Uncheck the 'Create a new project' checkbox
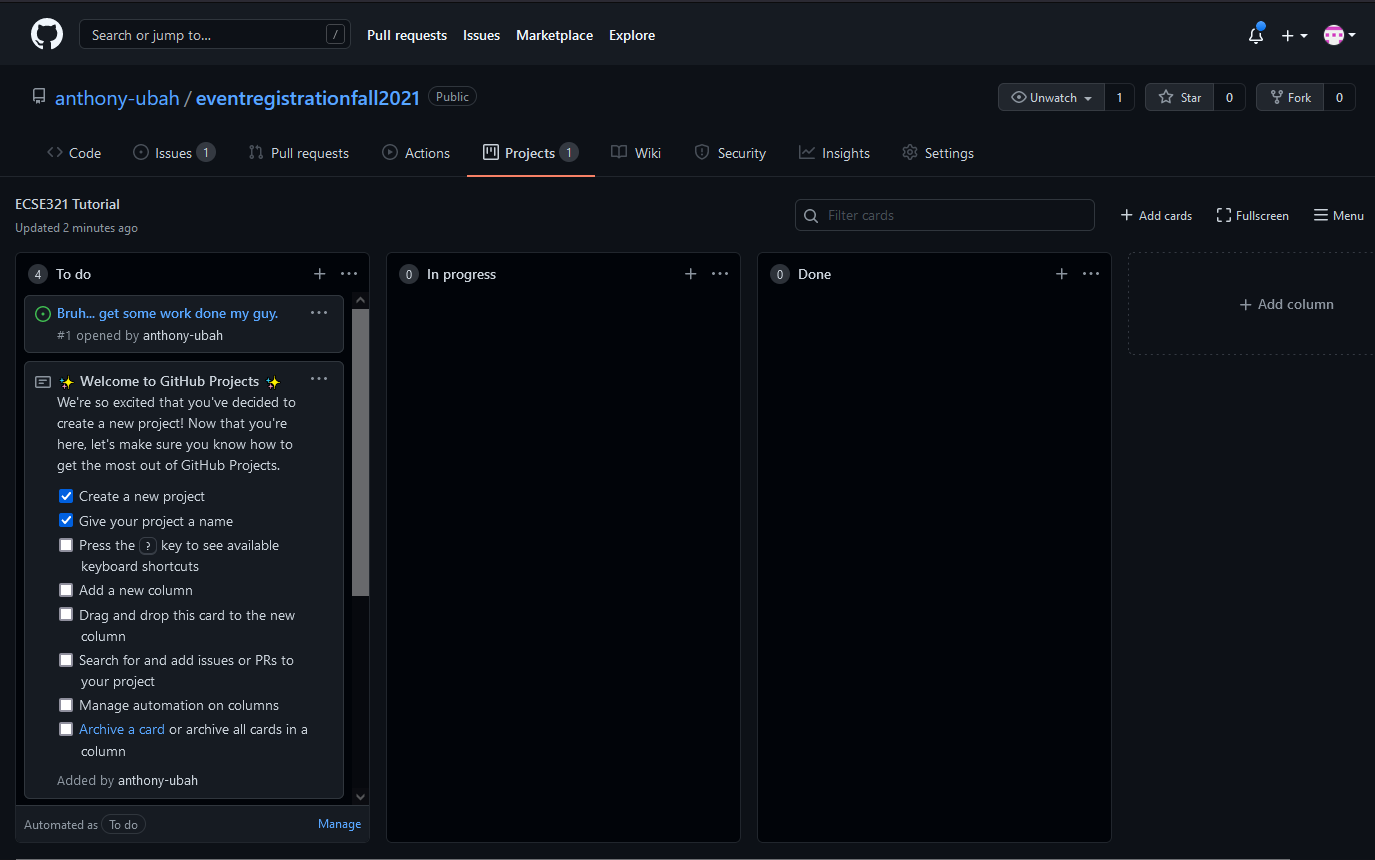 [x=66, y=496]
